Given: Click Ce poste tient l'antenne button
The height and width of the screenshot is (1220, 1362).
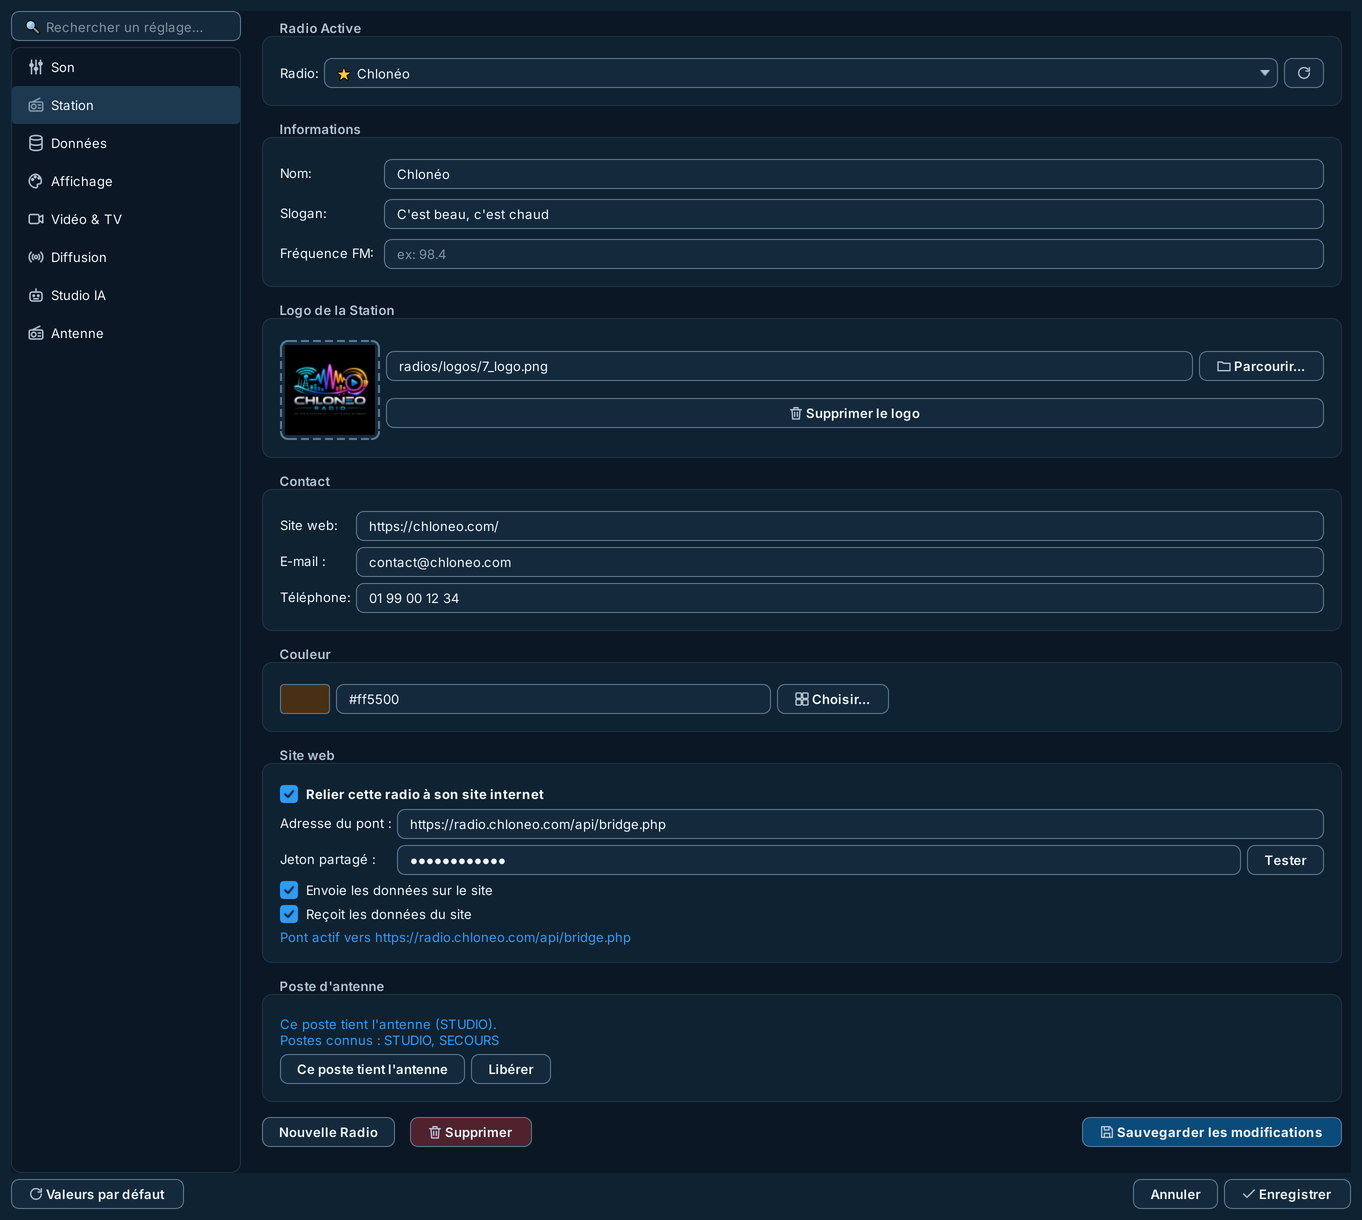Looking at the screenshot, I should 372,1069.
